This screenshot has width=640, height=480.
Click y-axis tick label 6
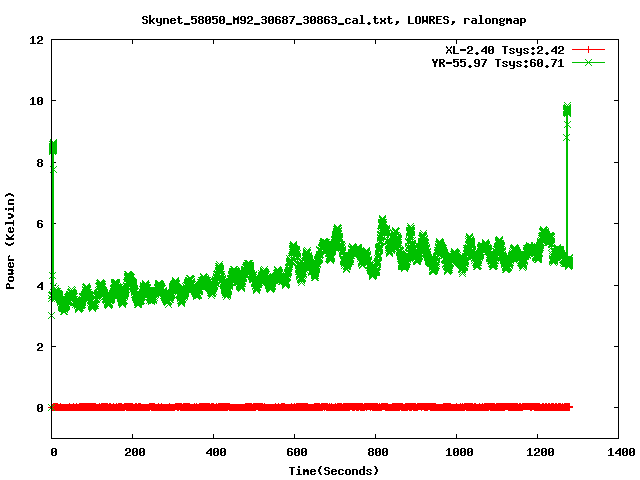coord(40,224)
